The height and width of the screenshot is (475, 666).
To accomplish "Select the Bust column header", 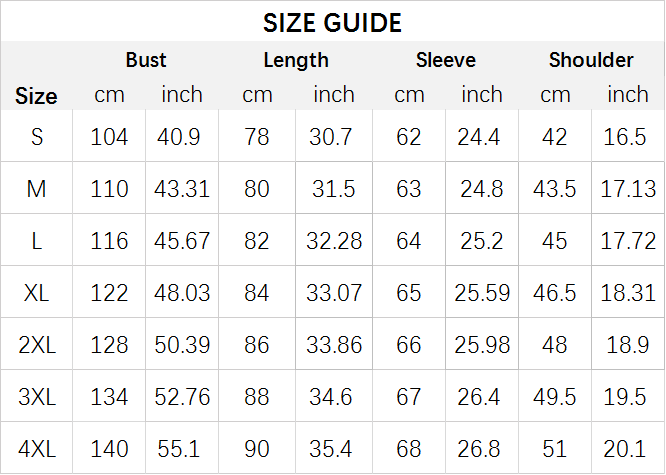I will click(146, 60).
